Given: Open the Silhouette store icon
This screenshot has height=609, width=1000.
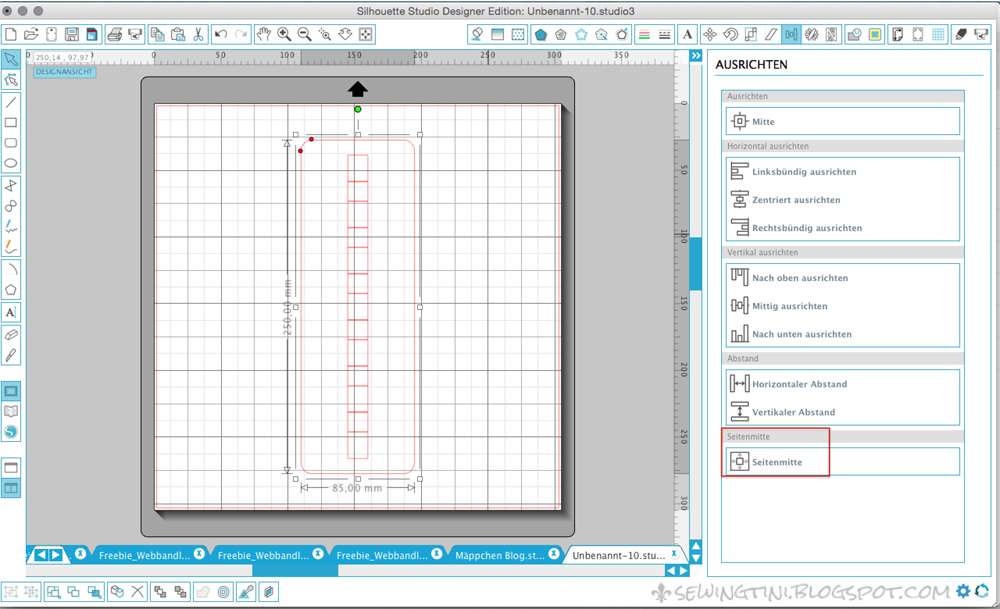Looking at the screenshot, I should pos(11,432).
